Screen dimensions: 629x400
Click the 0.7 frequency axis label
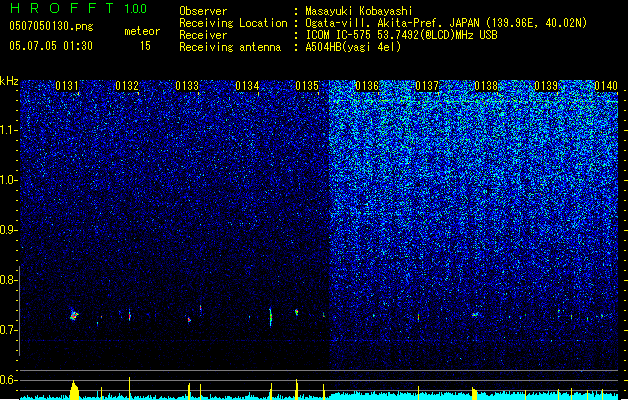tap(8, 330)
